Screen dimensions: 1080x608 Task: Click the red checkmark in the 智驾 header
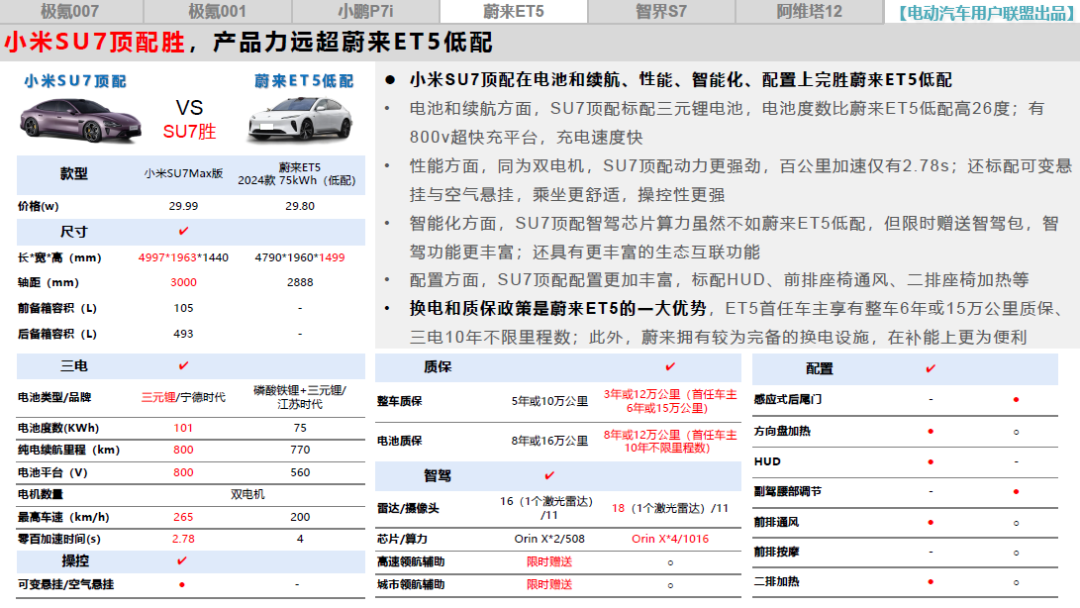pyautogui.click(x=550, y=475)
